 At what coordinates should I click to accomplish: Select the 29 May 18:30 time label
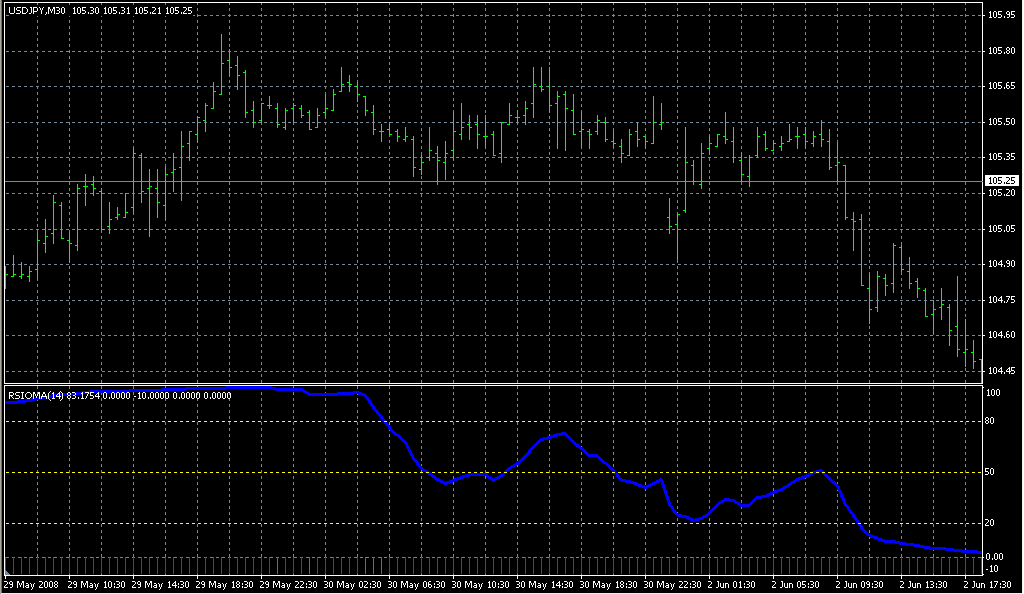click(x=224, y=584)
